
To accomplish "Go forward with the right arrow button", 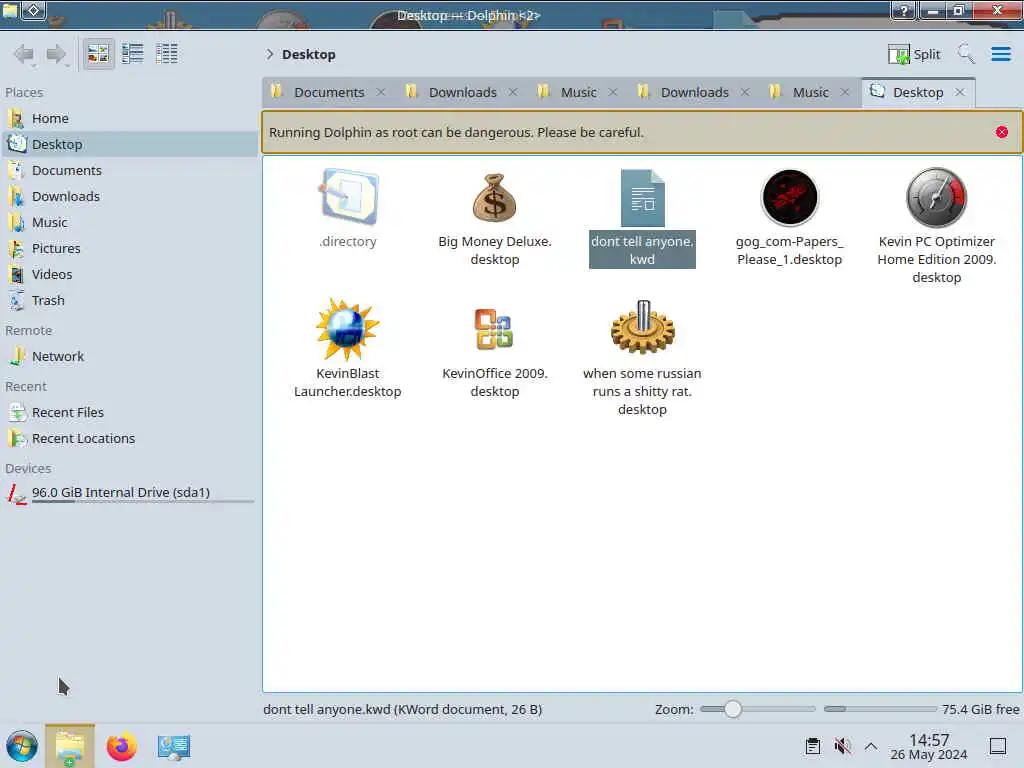I will pos(57,54).
